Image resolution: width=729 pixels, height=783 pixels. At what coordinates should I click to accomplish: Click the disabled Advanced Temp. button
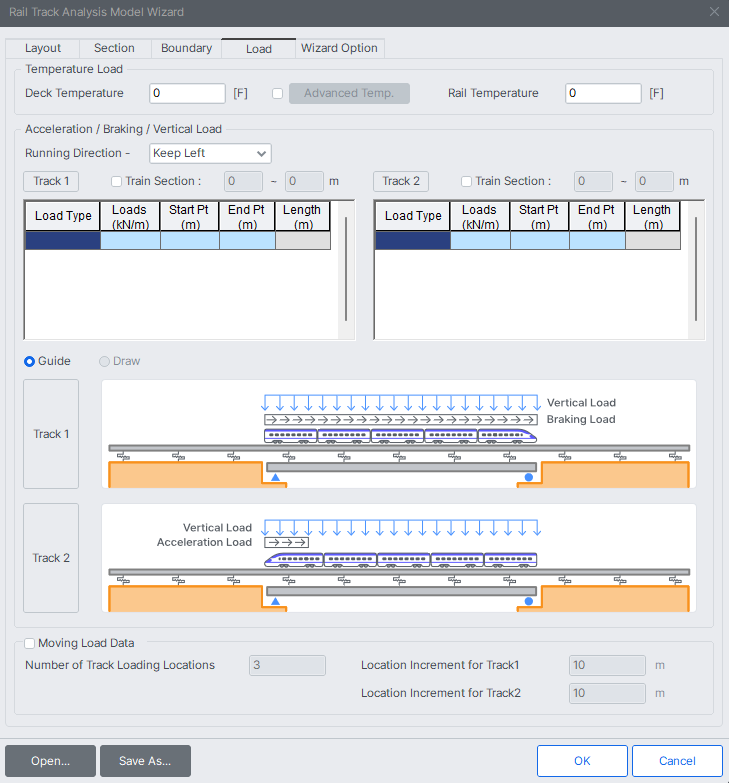[x=349, y=93]
